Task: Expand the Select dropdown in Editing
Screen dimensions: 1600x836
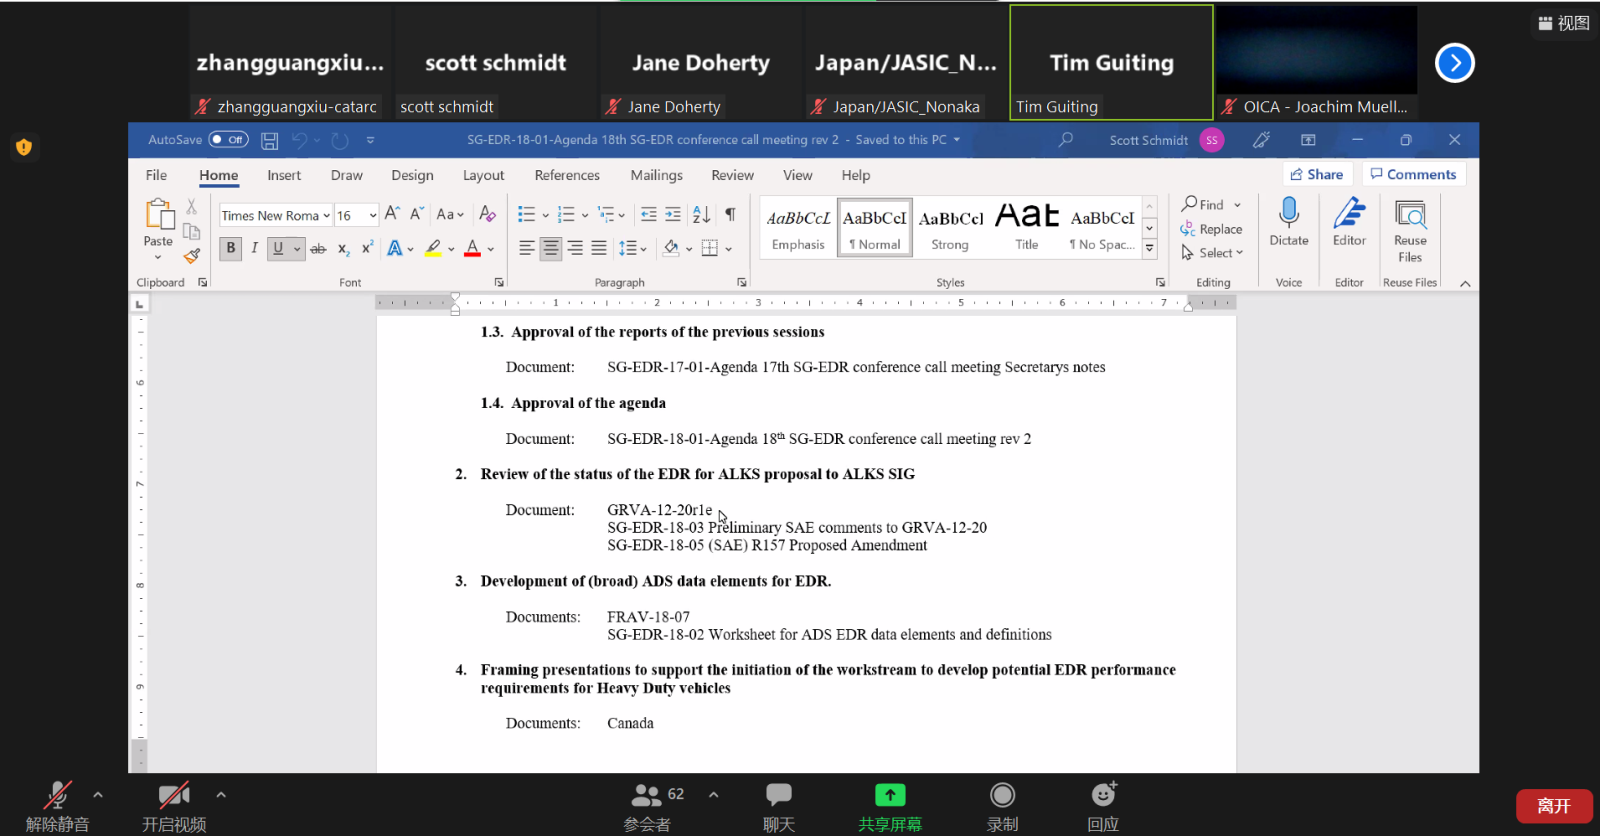Action: click(x=1213, y=253)
